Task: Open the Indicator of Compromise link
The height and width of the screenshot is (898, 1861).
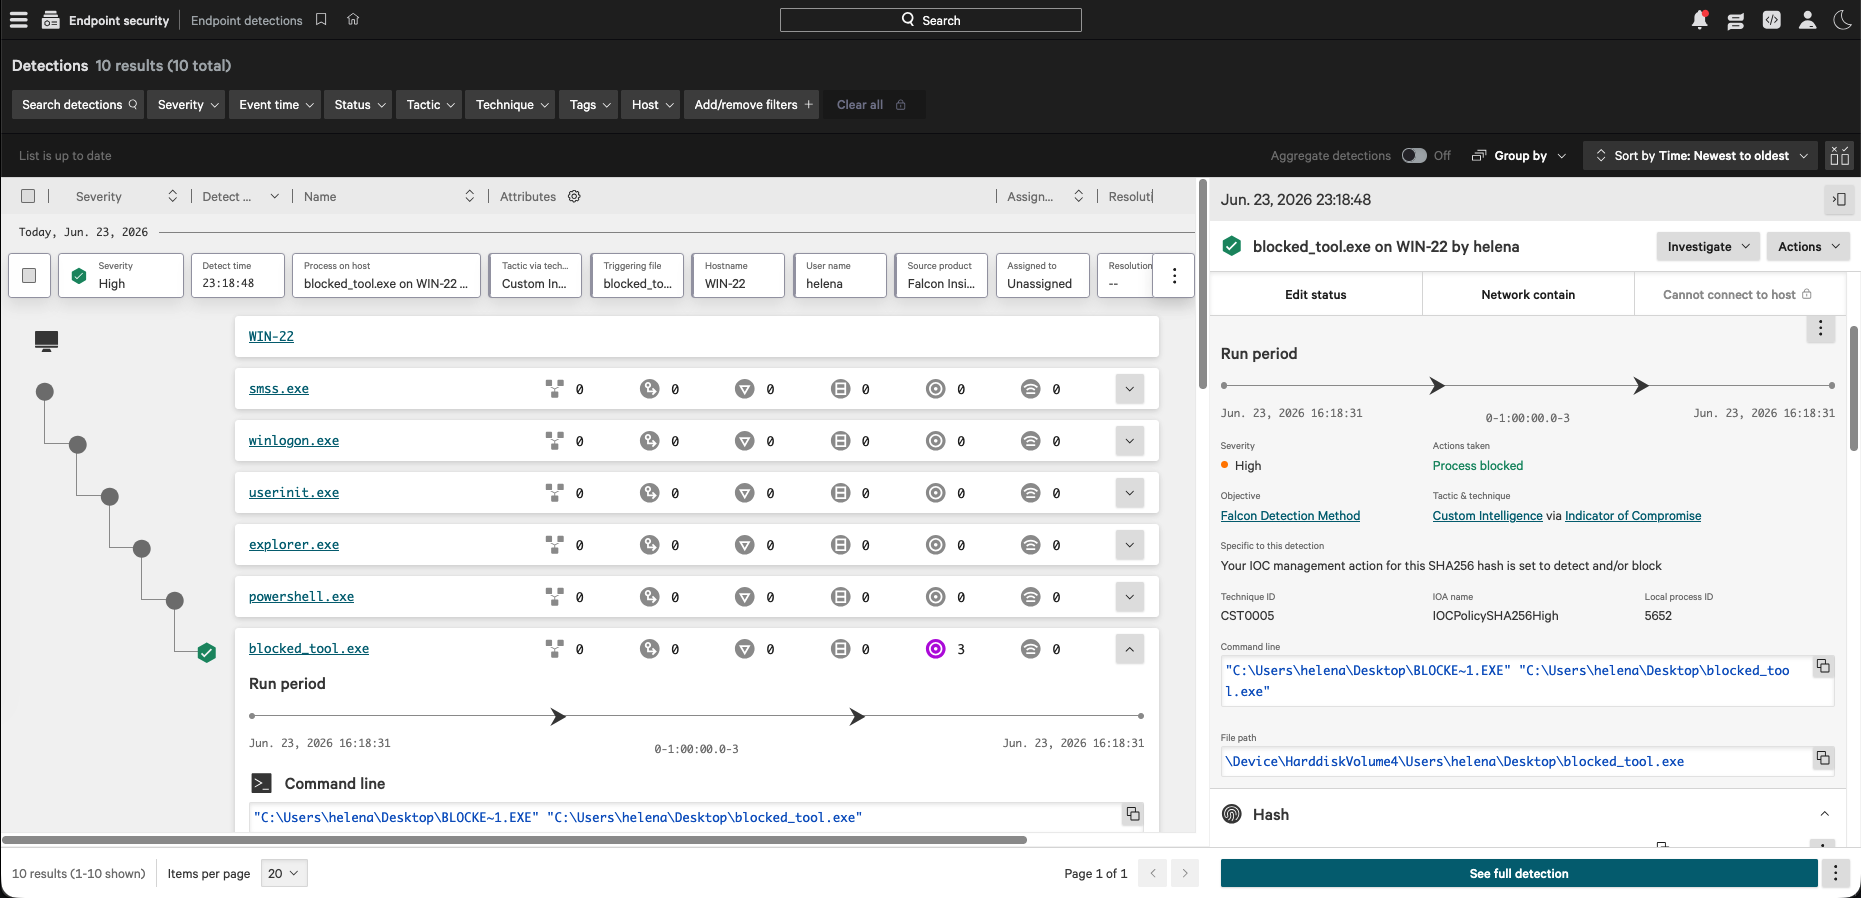Action: 1632,516
